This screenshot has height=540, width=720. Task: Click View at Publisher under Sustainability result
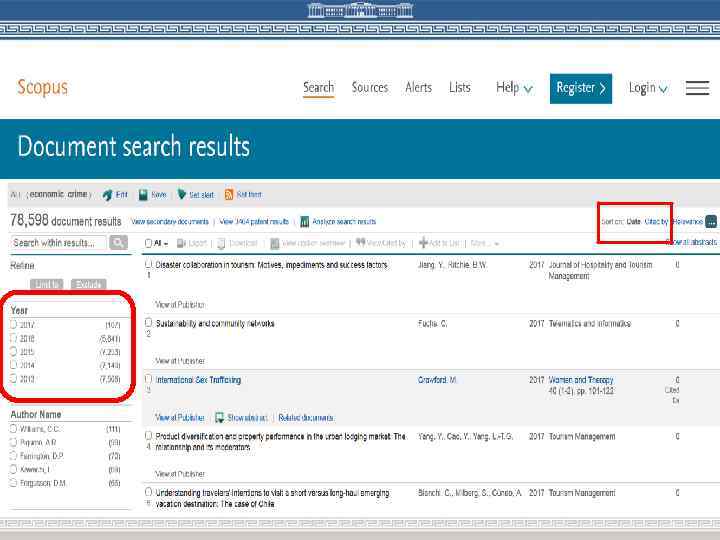point(180,361)
